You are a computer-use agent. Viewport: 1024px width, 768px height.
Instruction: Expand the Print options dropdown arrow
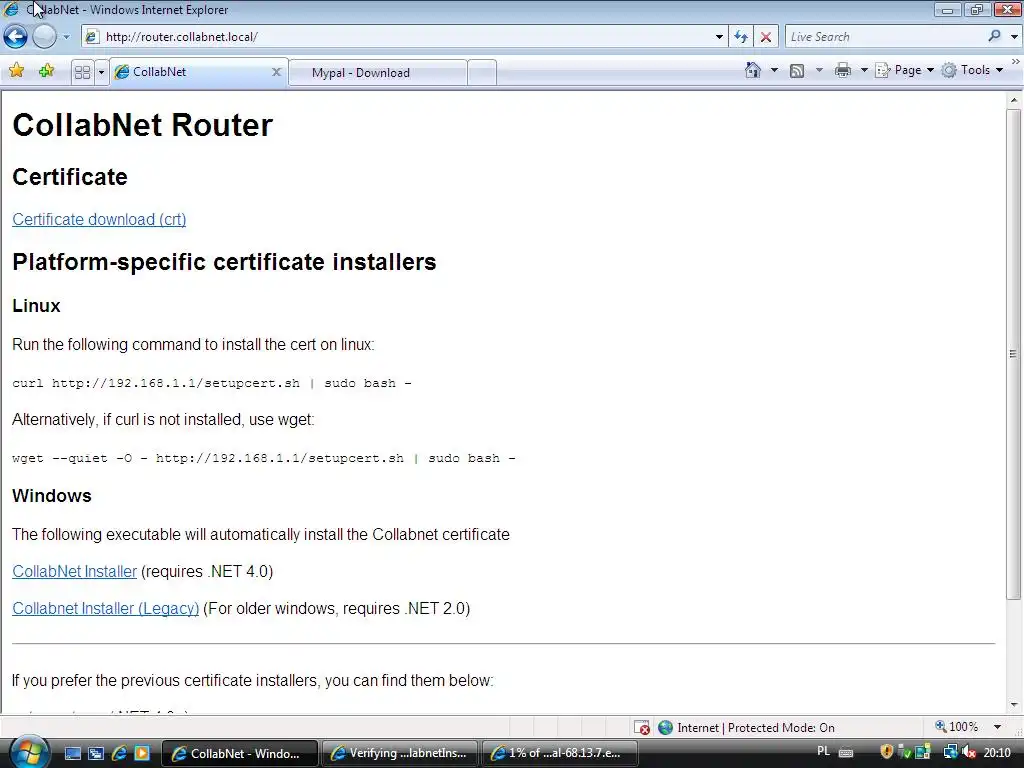863,70
